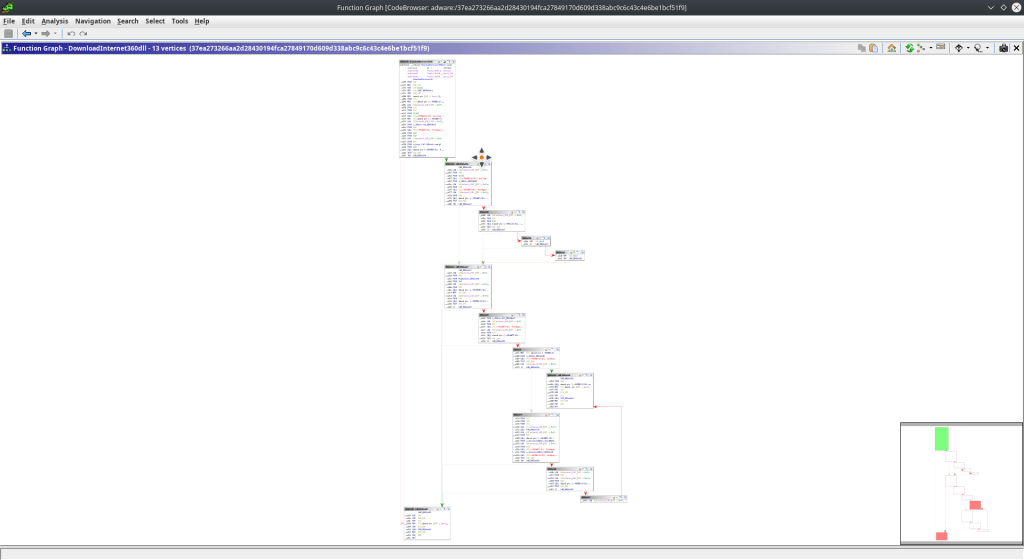Open the Navigation menu
The height and width of the screenshot is (560, 1024).
92,21
